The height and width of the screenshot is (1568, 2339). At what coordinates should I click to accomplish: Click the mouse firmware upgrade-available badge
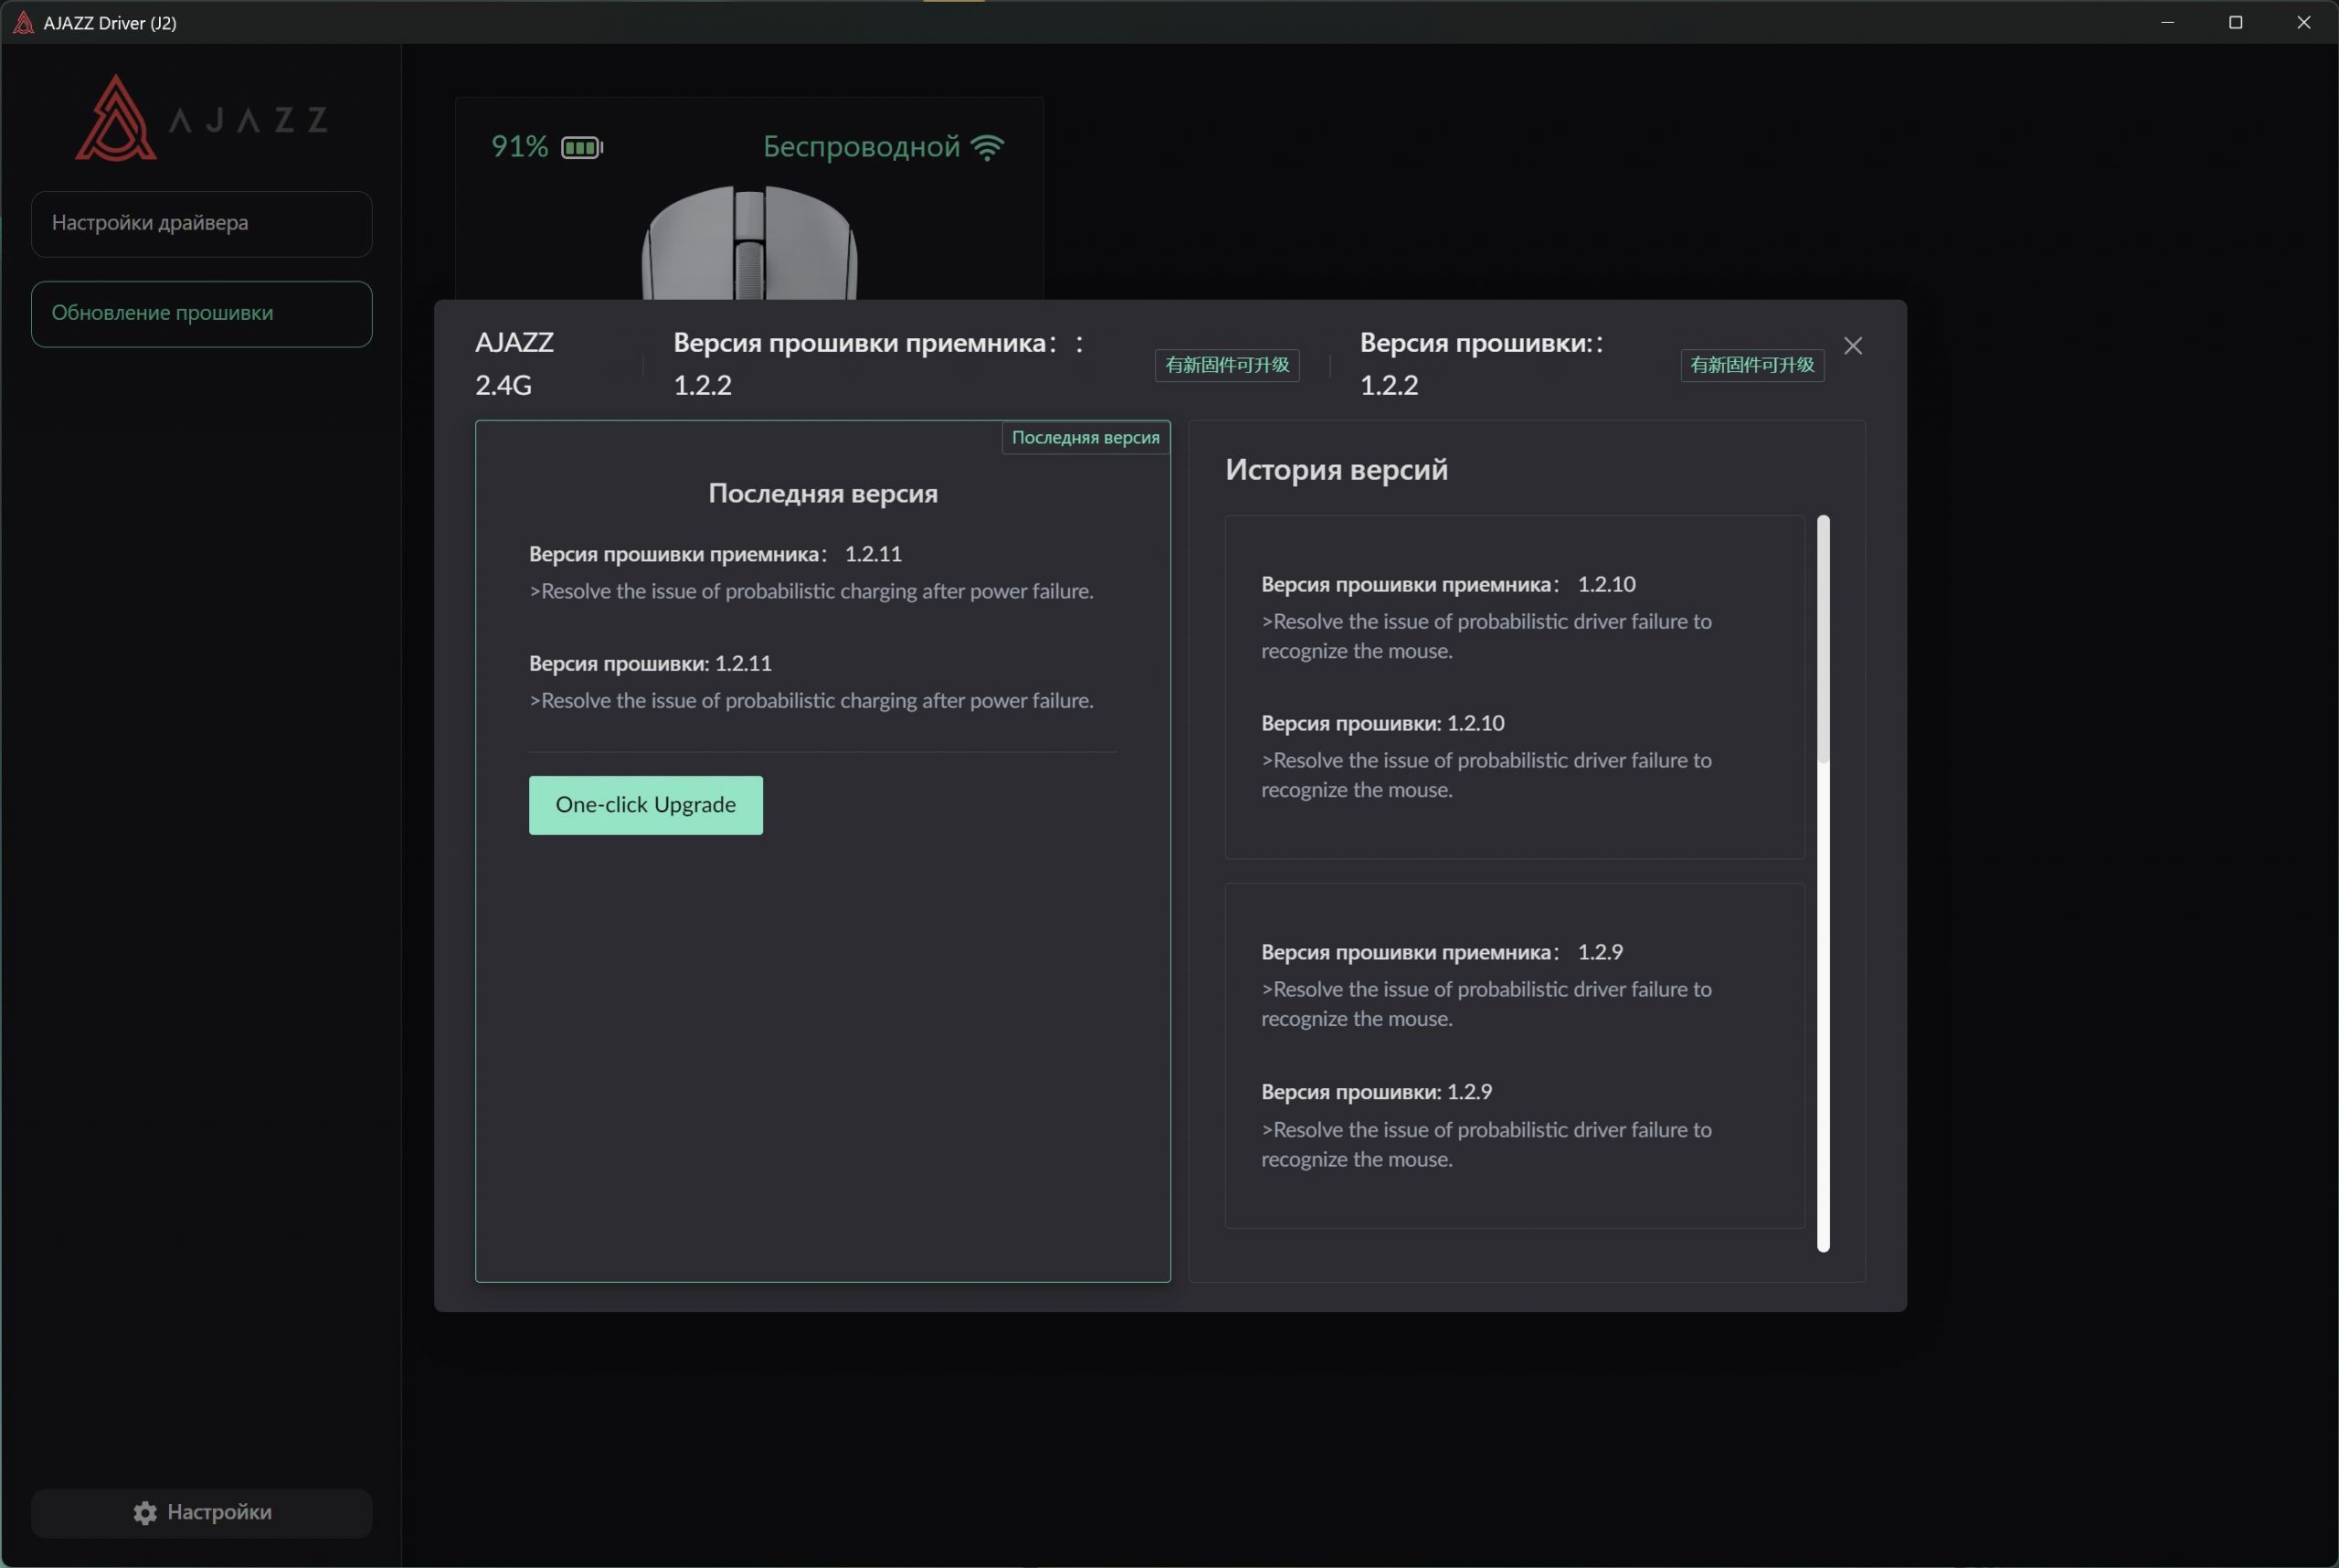(x=1751, y=365)
